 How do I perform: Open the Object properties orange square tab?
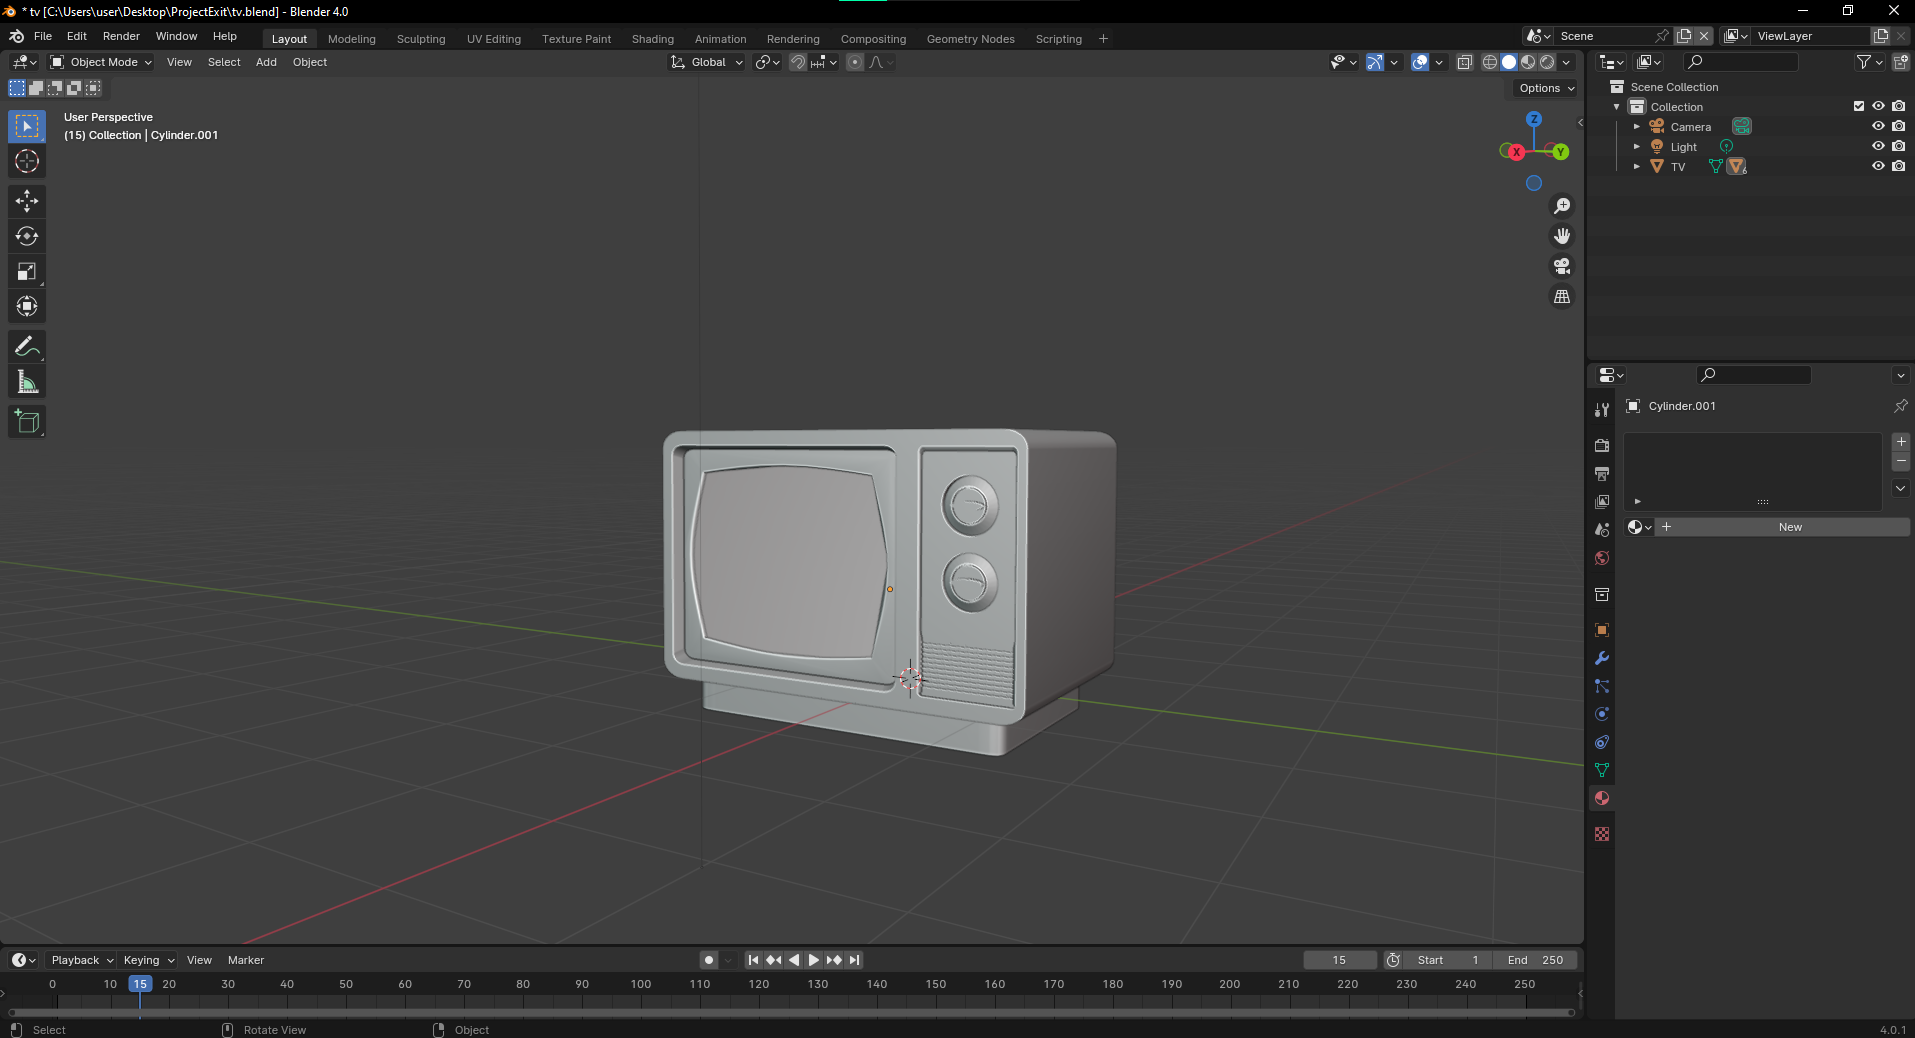[1602, 630]
